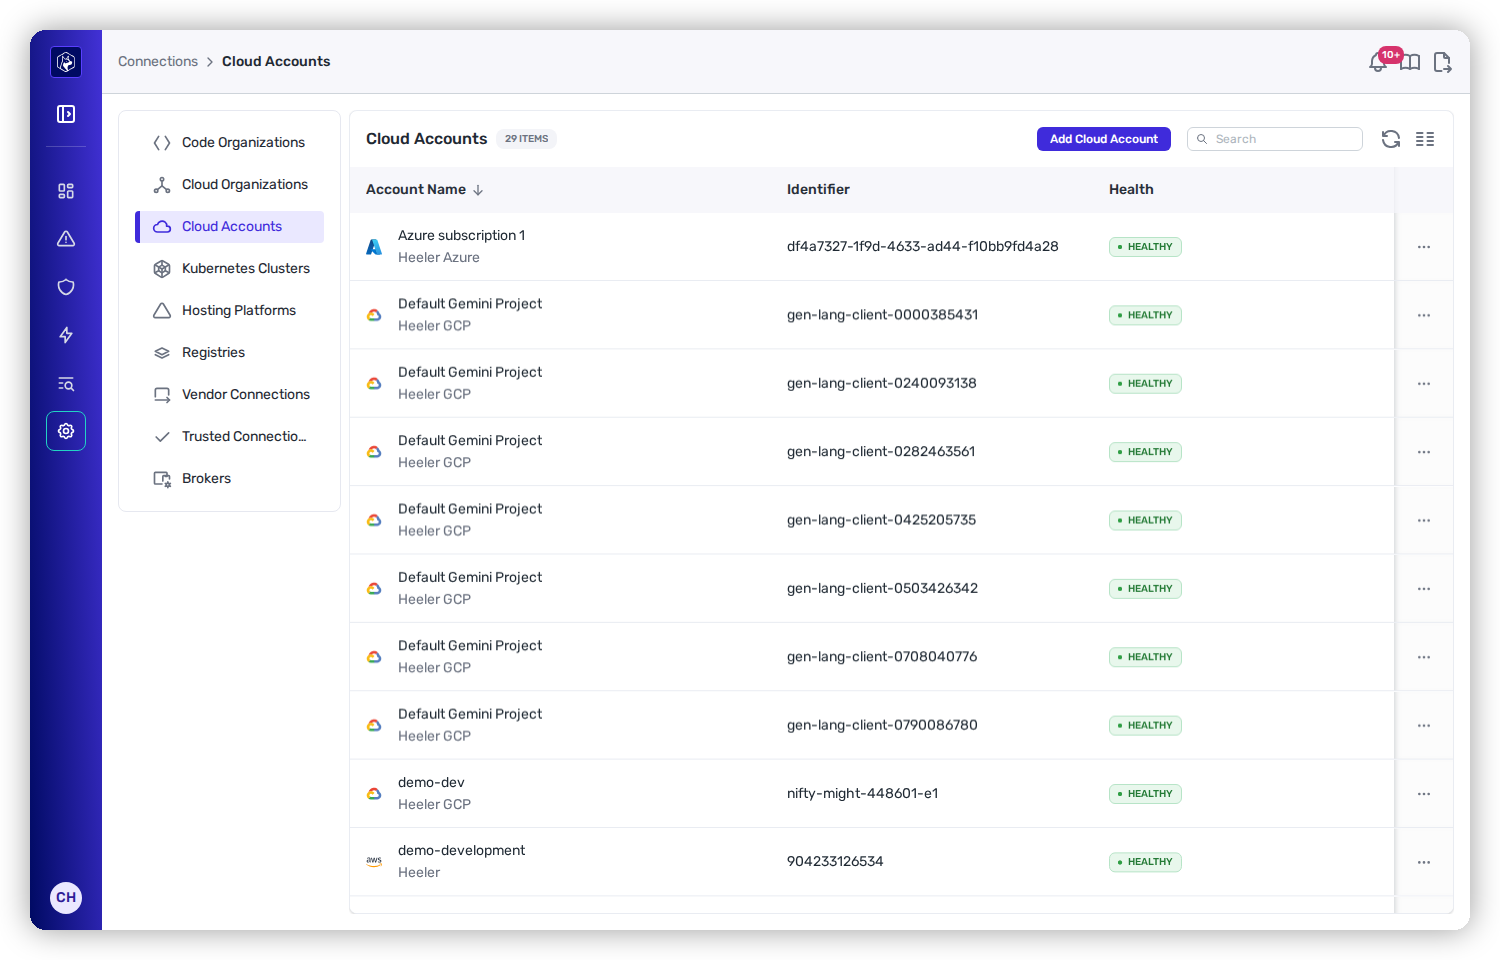1500x960 pixels.
Task: Open row actions for gen-lang-client-0503426342
Action: point(1424,589)
